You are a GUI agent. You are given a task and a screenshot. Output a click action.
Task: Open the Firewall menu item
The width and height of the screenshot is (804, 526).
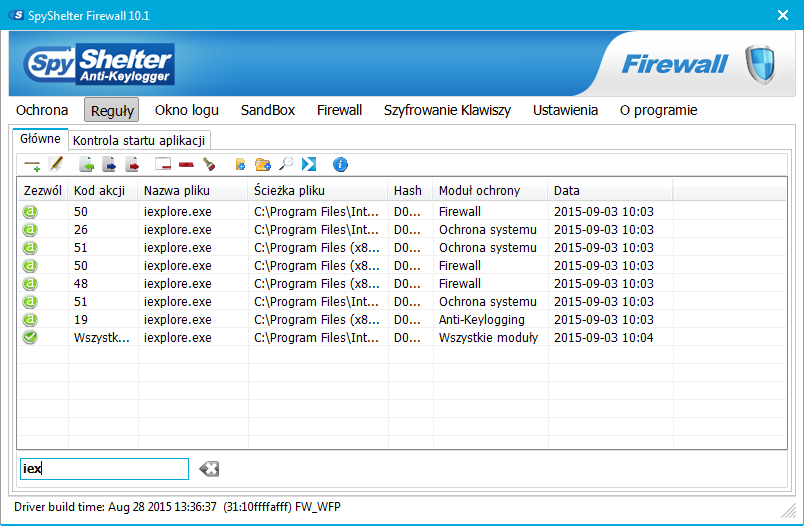coord(339,110)
